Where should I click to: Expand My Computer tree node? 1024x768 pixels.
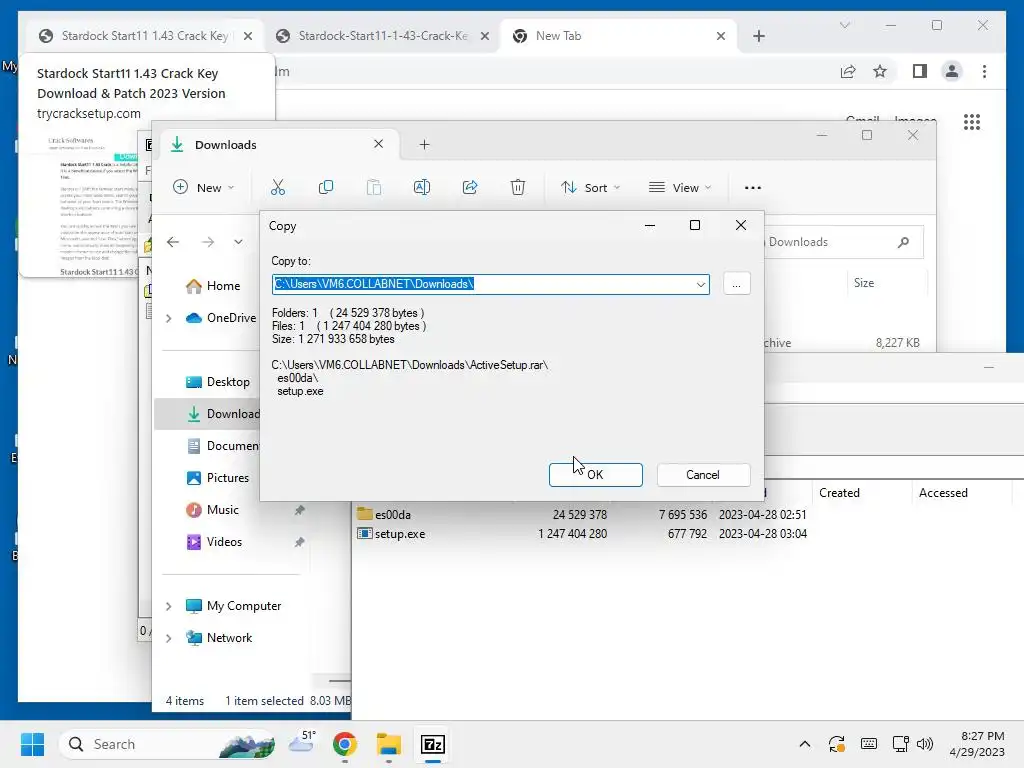(168, 606)
